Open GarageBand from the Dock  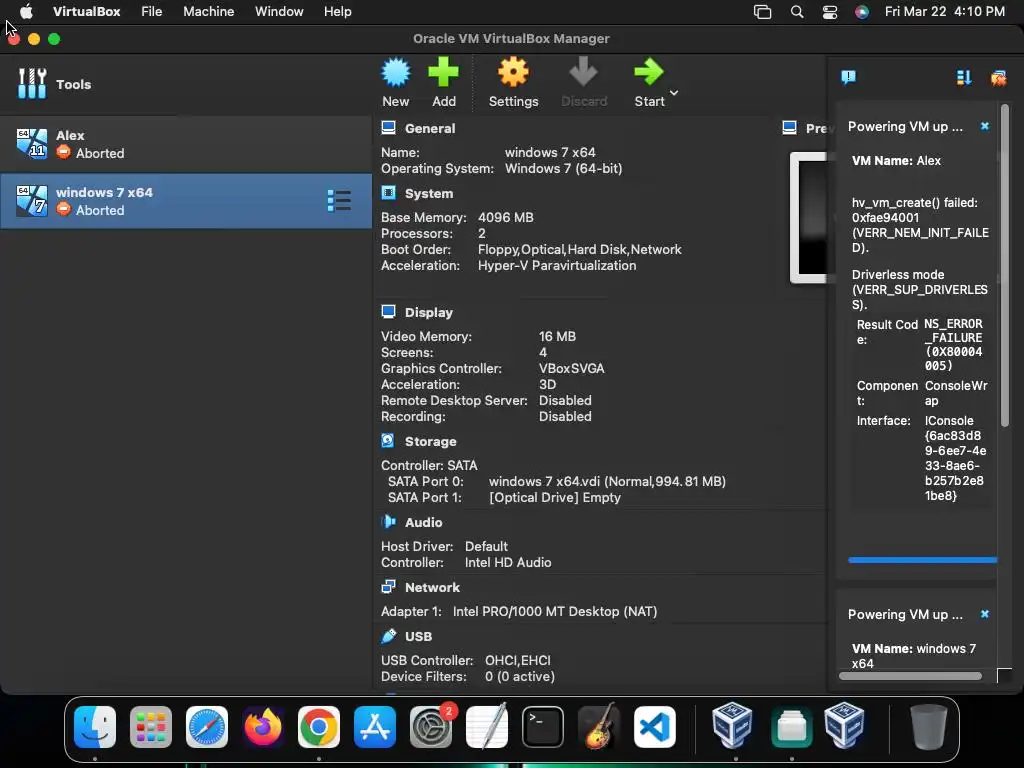click(x=599, y=726)
